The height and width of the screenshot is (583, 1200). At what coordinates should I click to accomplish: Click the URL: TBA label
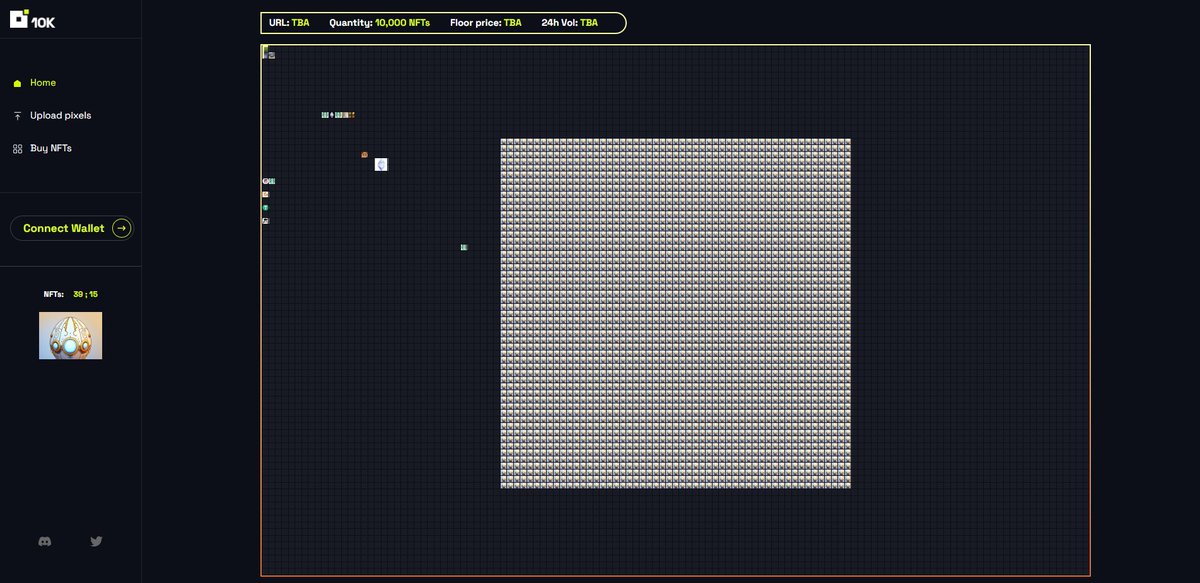[289, 22]
